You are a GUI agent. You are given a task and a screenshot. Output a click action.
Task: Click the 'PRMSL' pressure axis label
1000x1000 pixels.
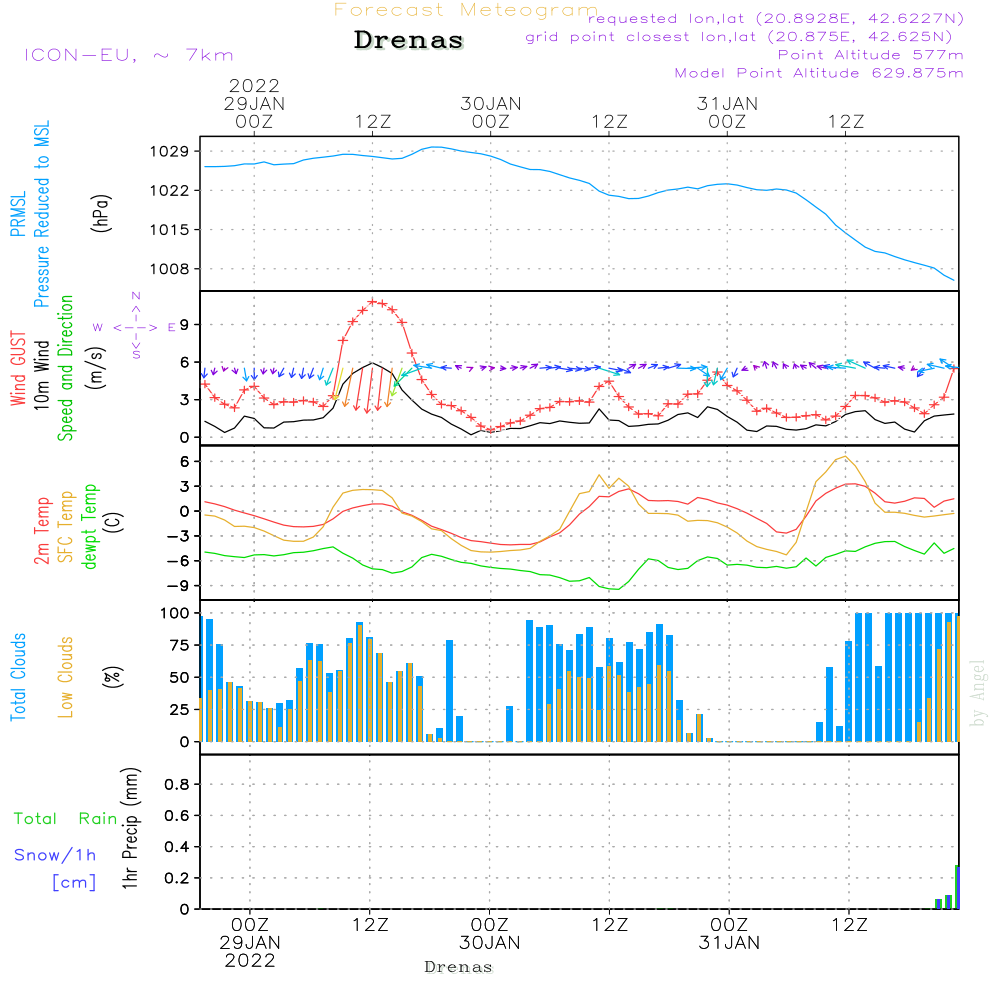coord(18,214)
